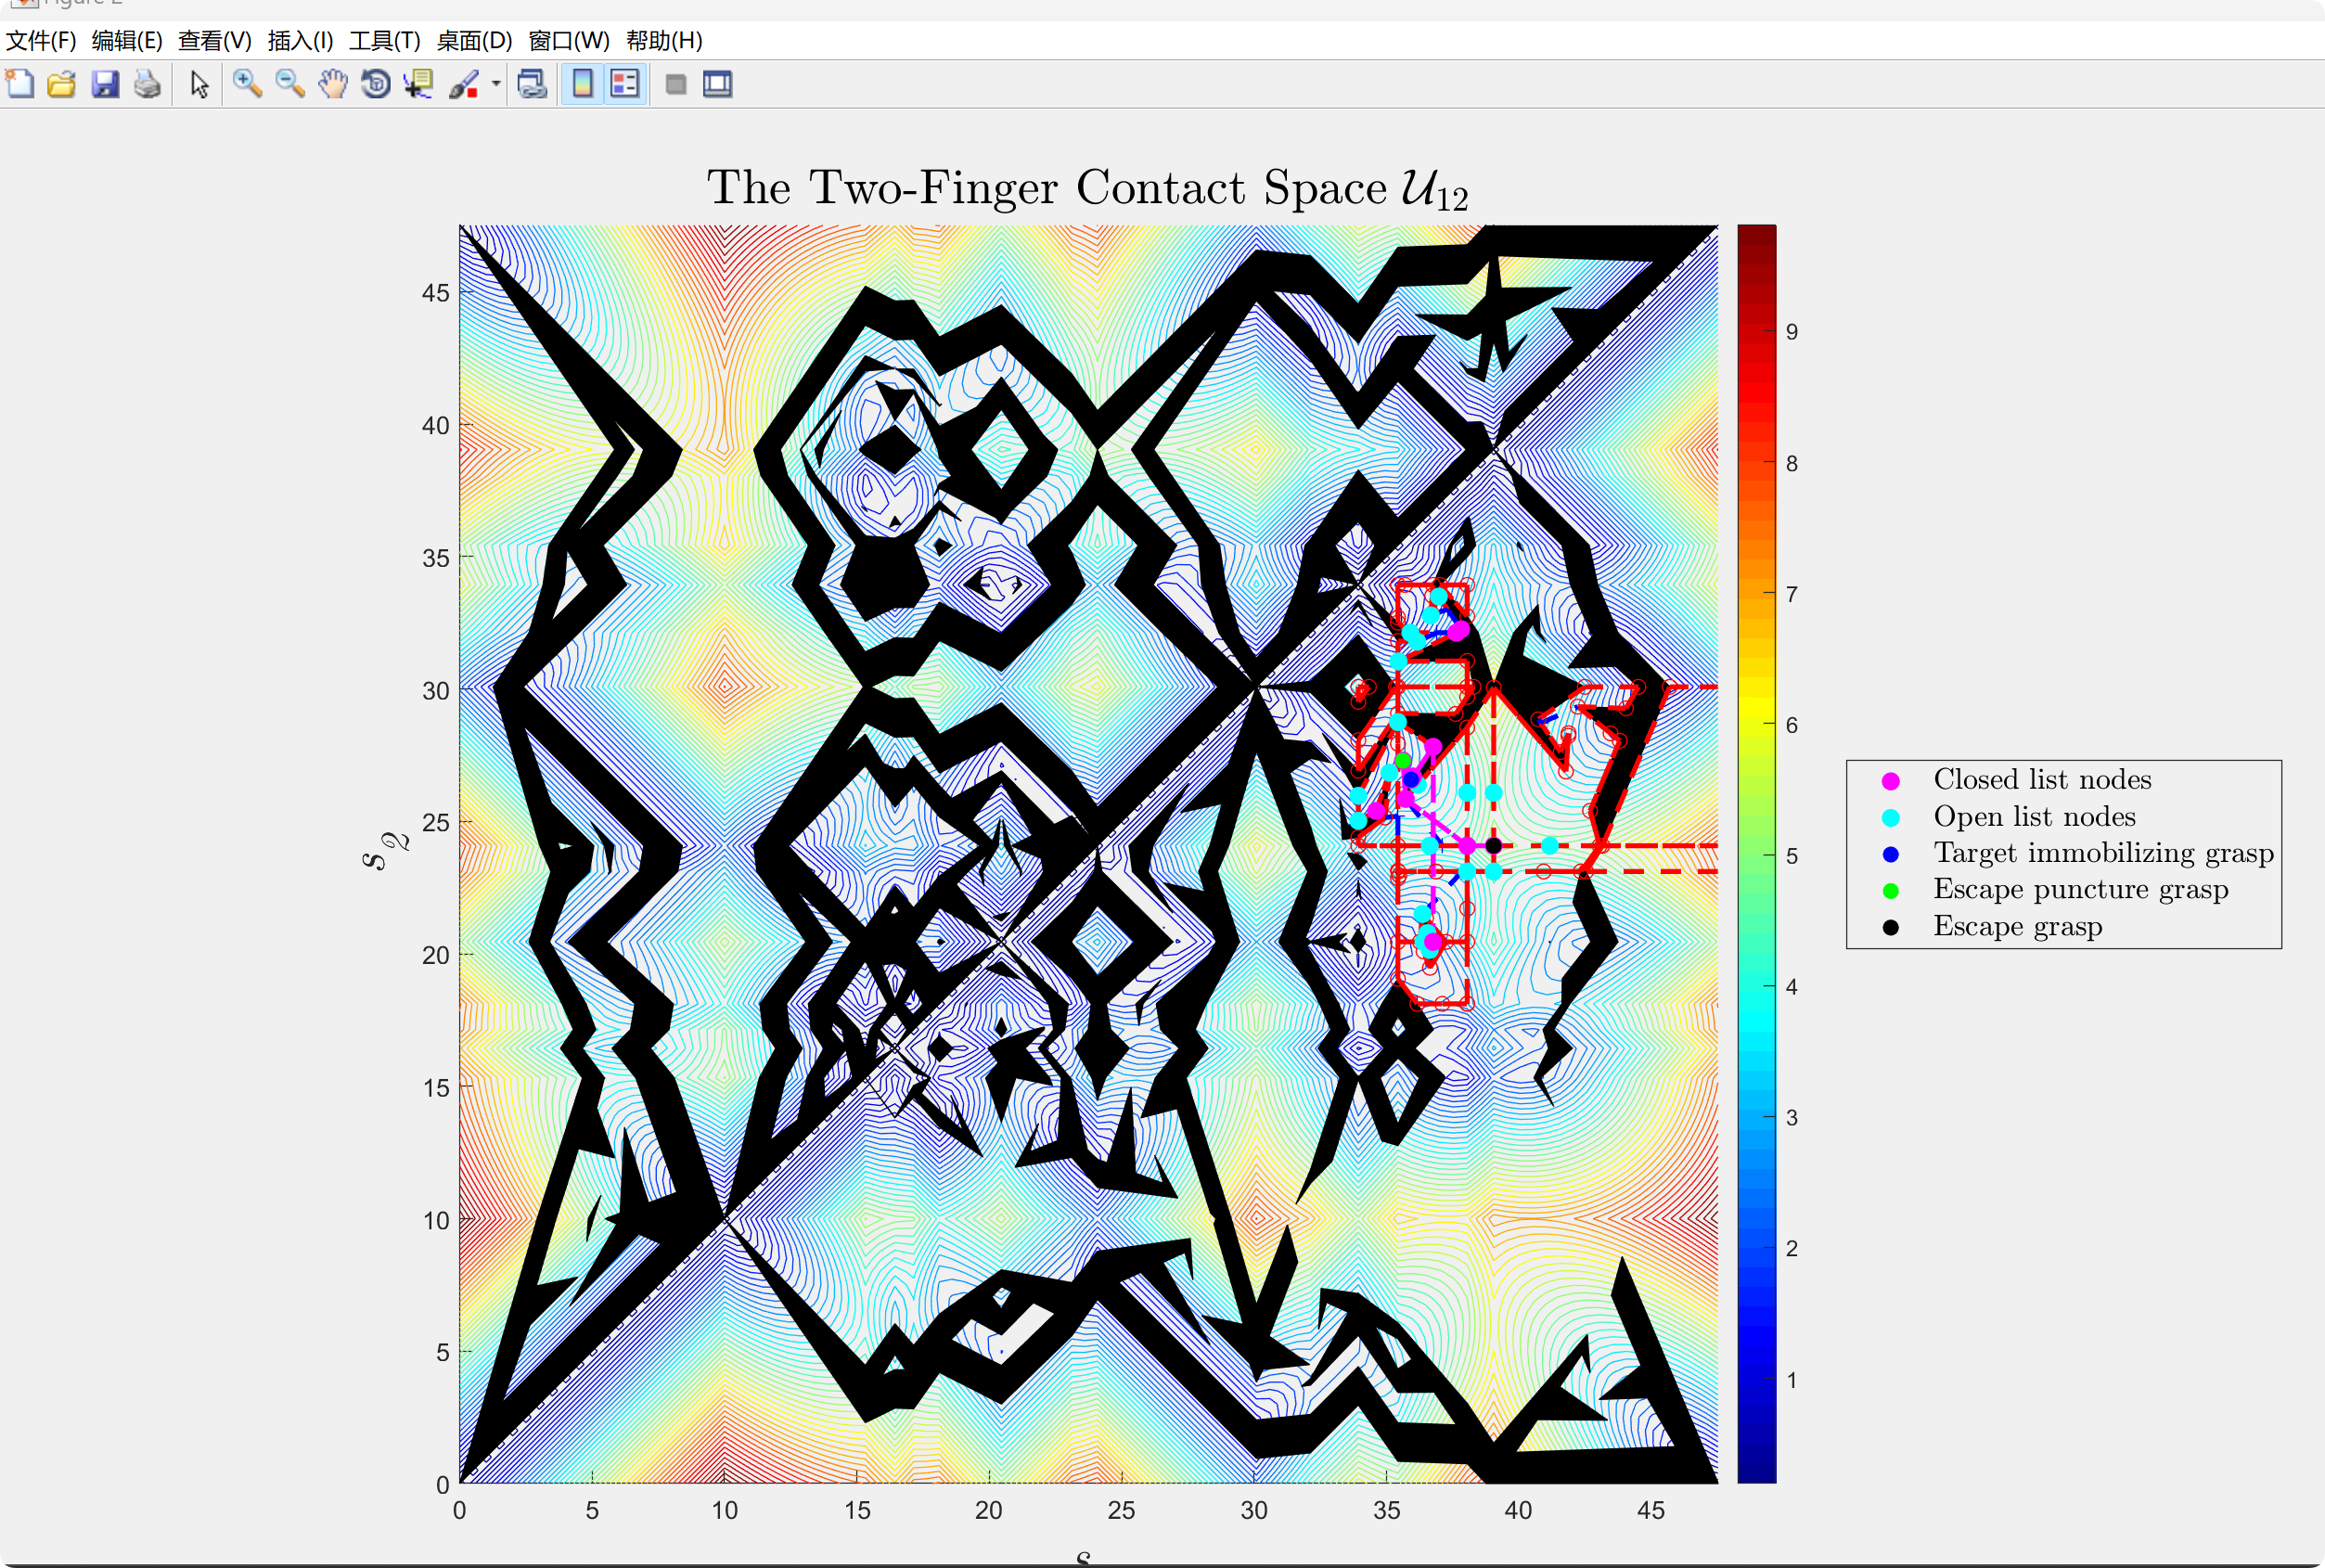
Task: Toggle the Insert Colorbar button
Action: pos(582,84)
